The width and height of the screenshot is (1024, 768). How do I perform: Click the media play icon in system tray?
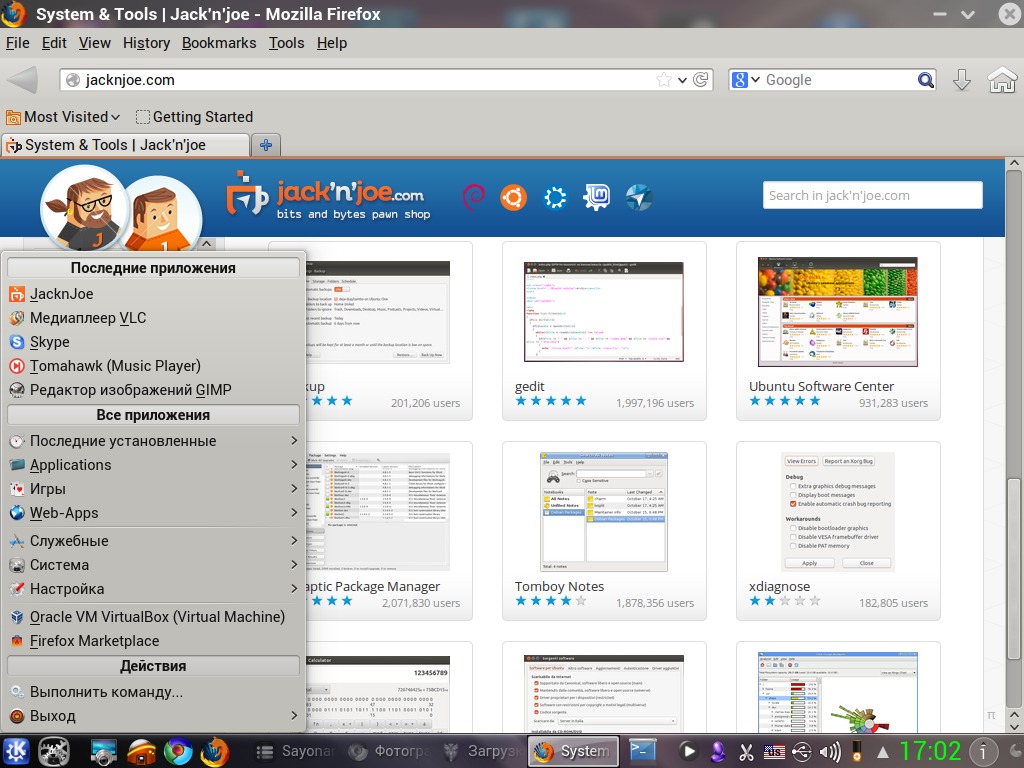click(x=688, y=751)
